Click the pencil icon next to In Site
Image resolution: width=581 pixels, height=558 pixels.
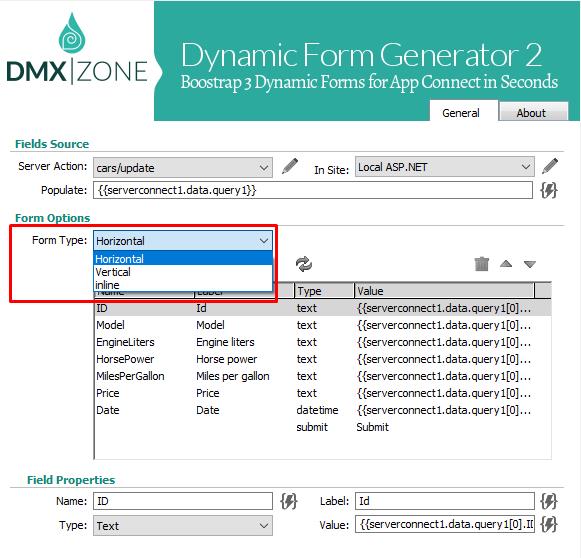[x=550, y=166]
